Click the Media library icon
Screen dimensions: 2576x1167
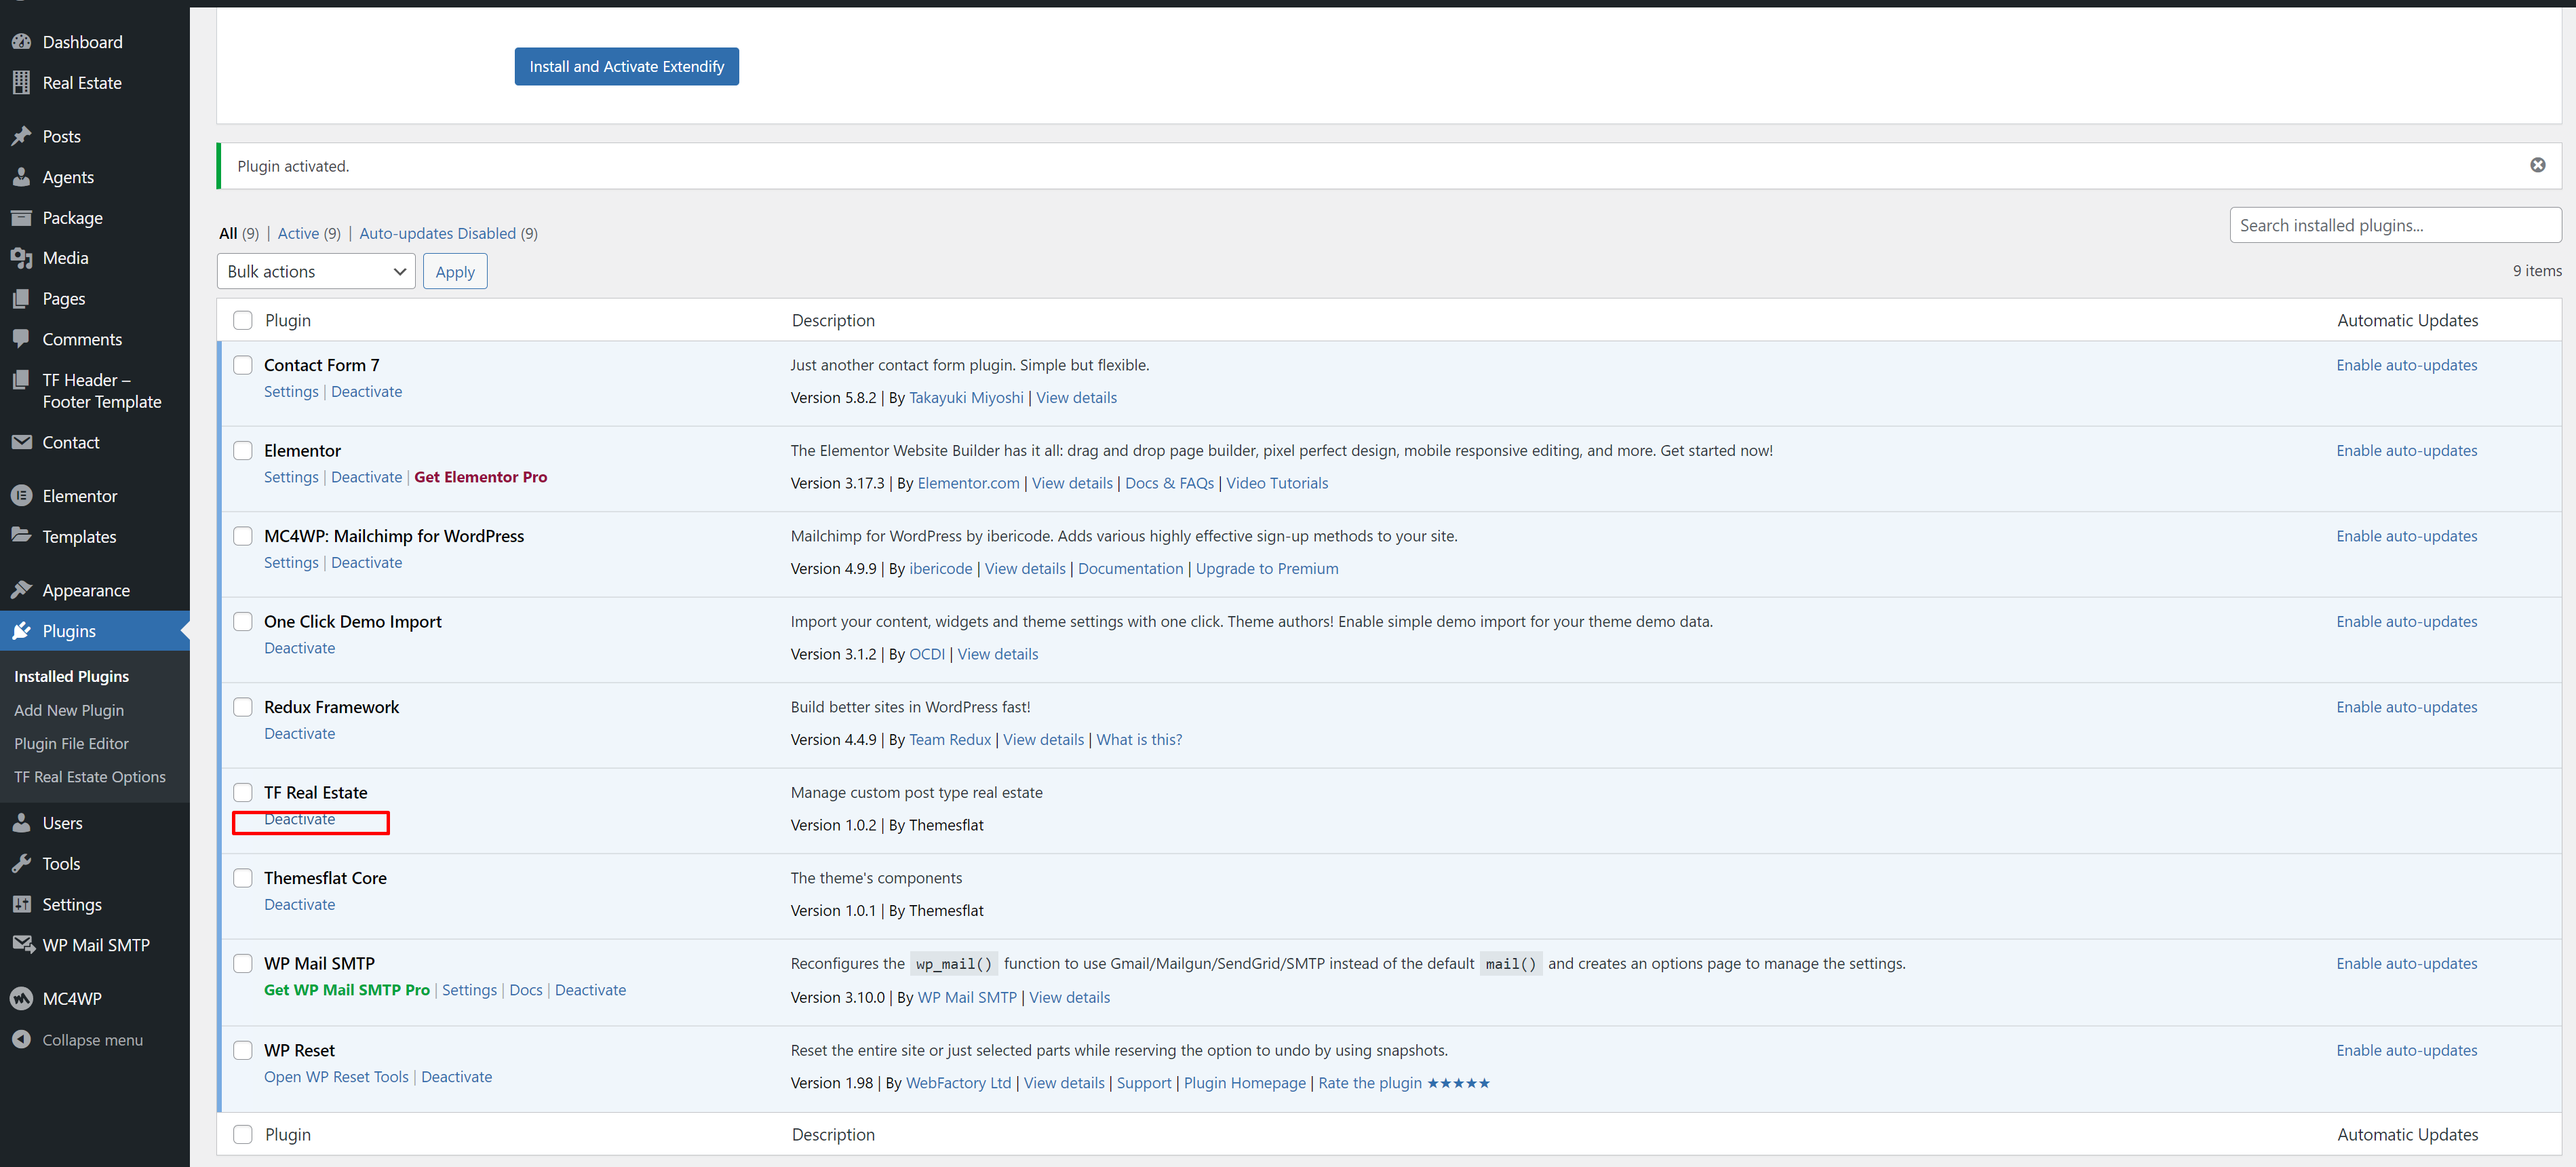tap(21, 258)
